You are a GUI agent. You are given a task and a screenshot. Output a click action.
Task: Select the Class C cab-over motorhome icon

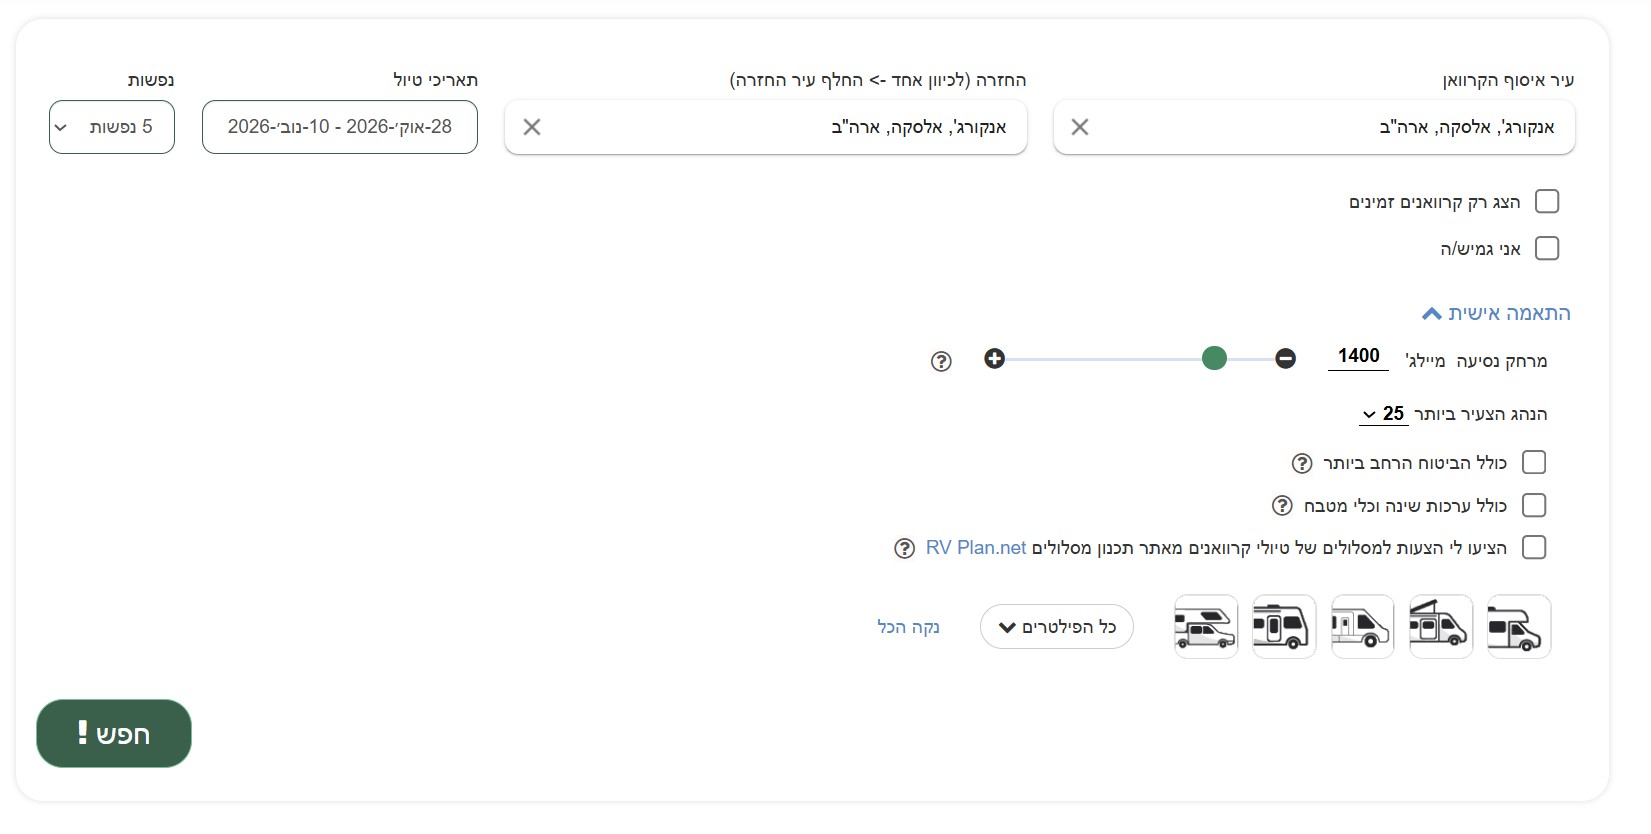coord(1518,627)
